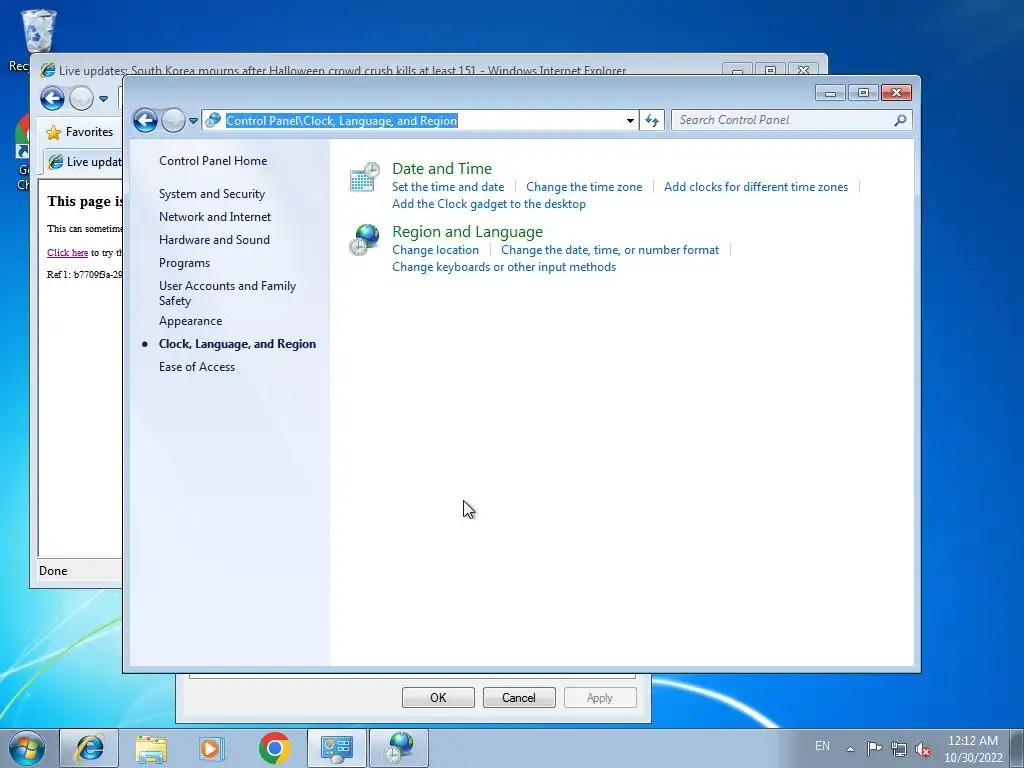Select the Control Panel address bar text
1024x768 pixels.
coord(342,121)
